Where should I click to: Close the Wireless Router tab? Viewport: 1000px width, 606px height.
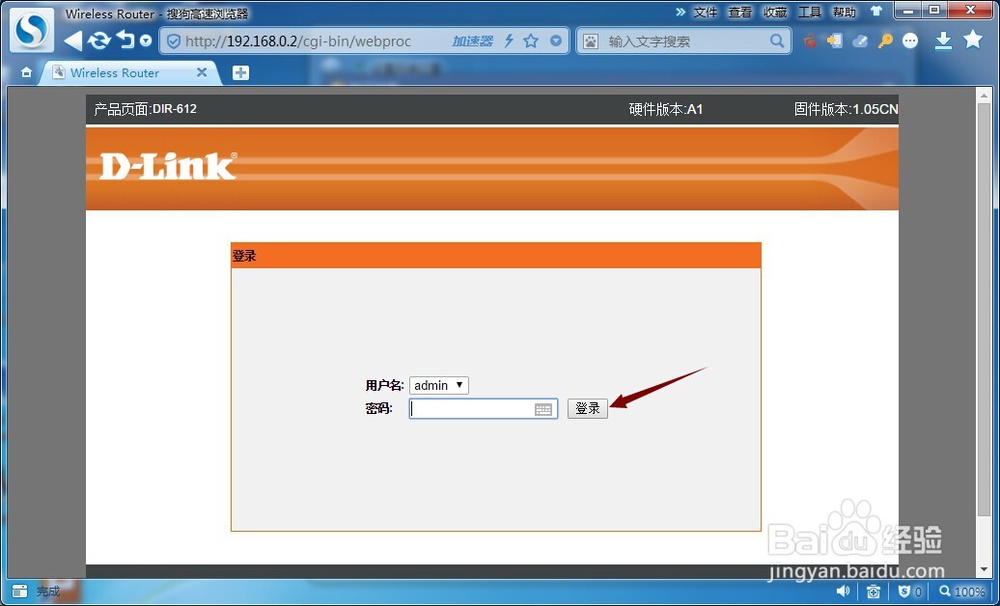click(202, 72)
